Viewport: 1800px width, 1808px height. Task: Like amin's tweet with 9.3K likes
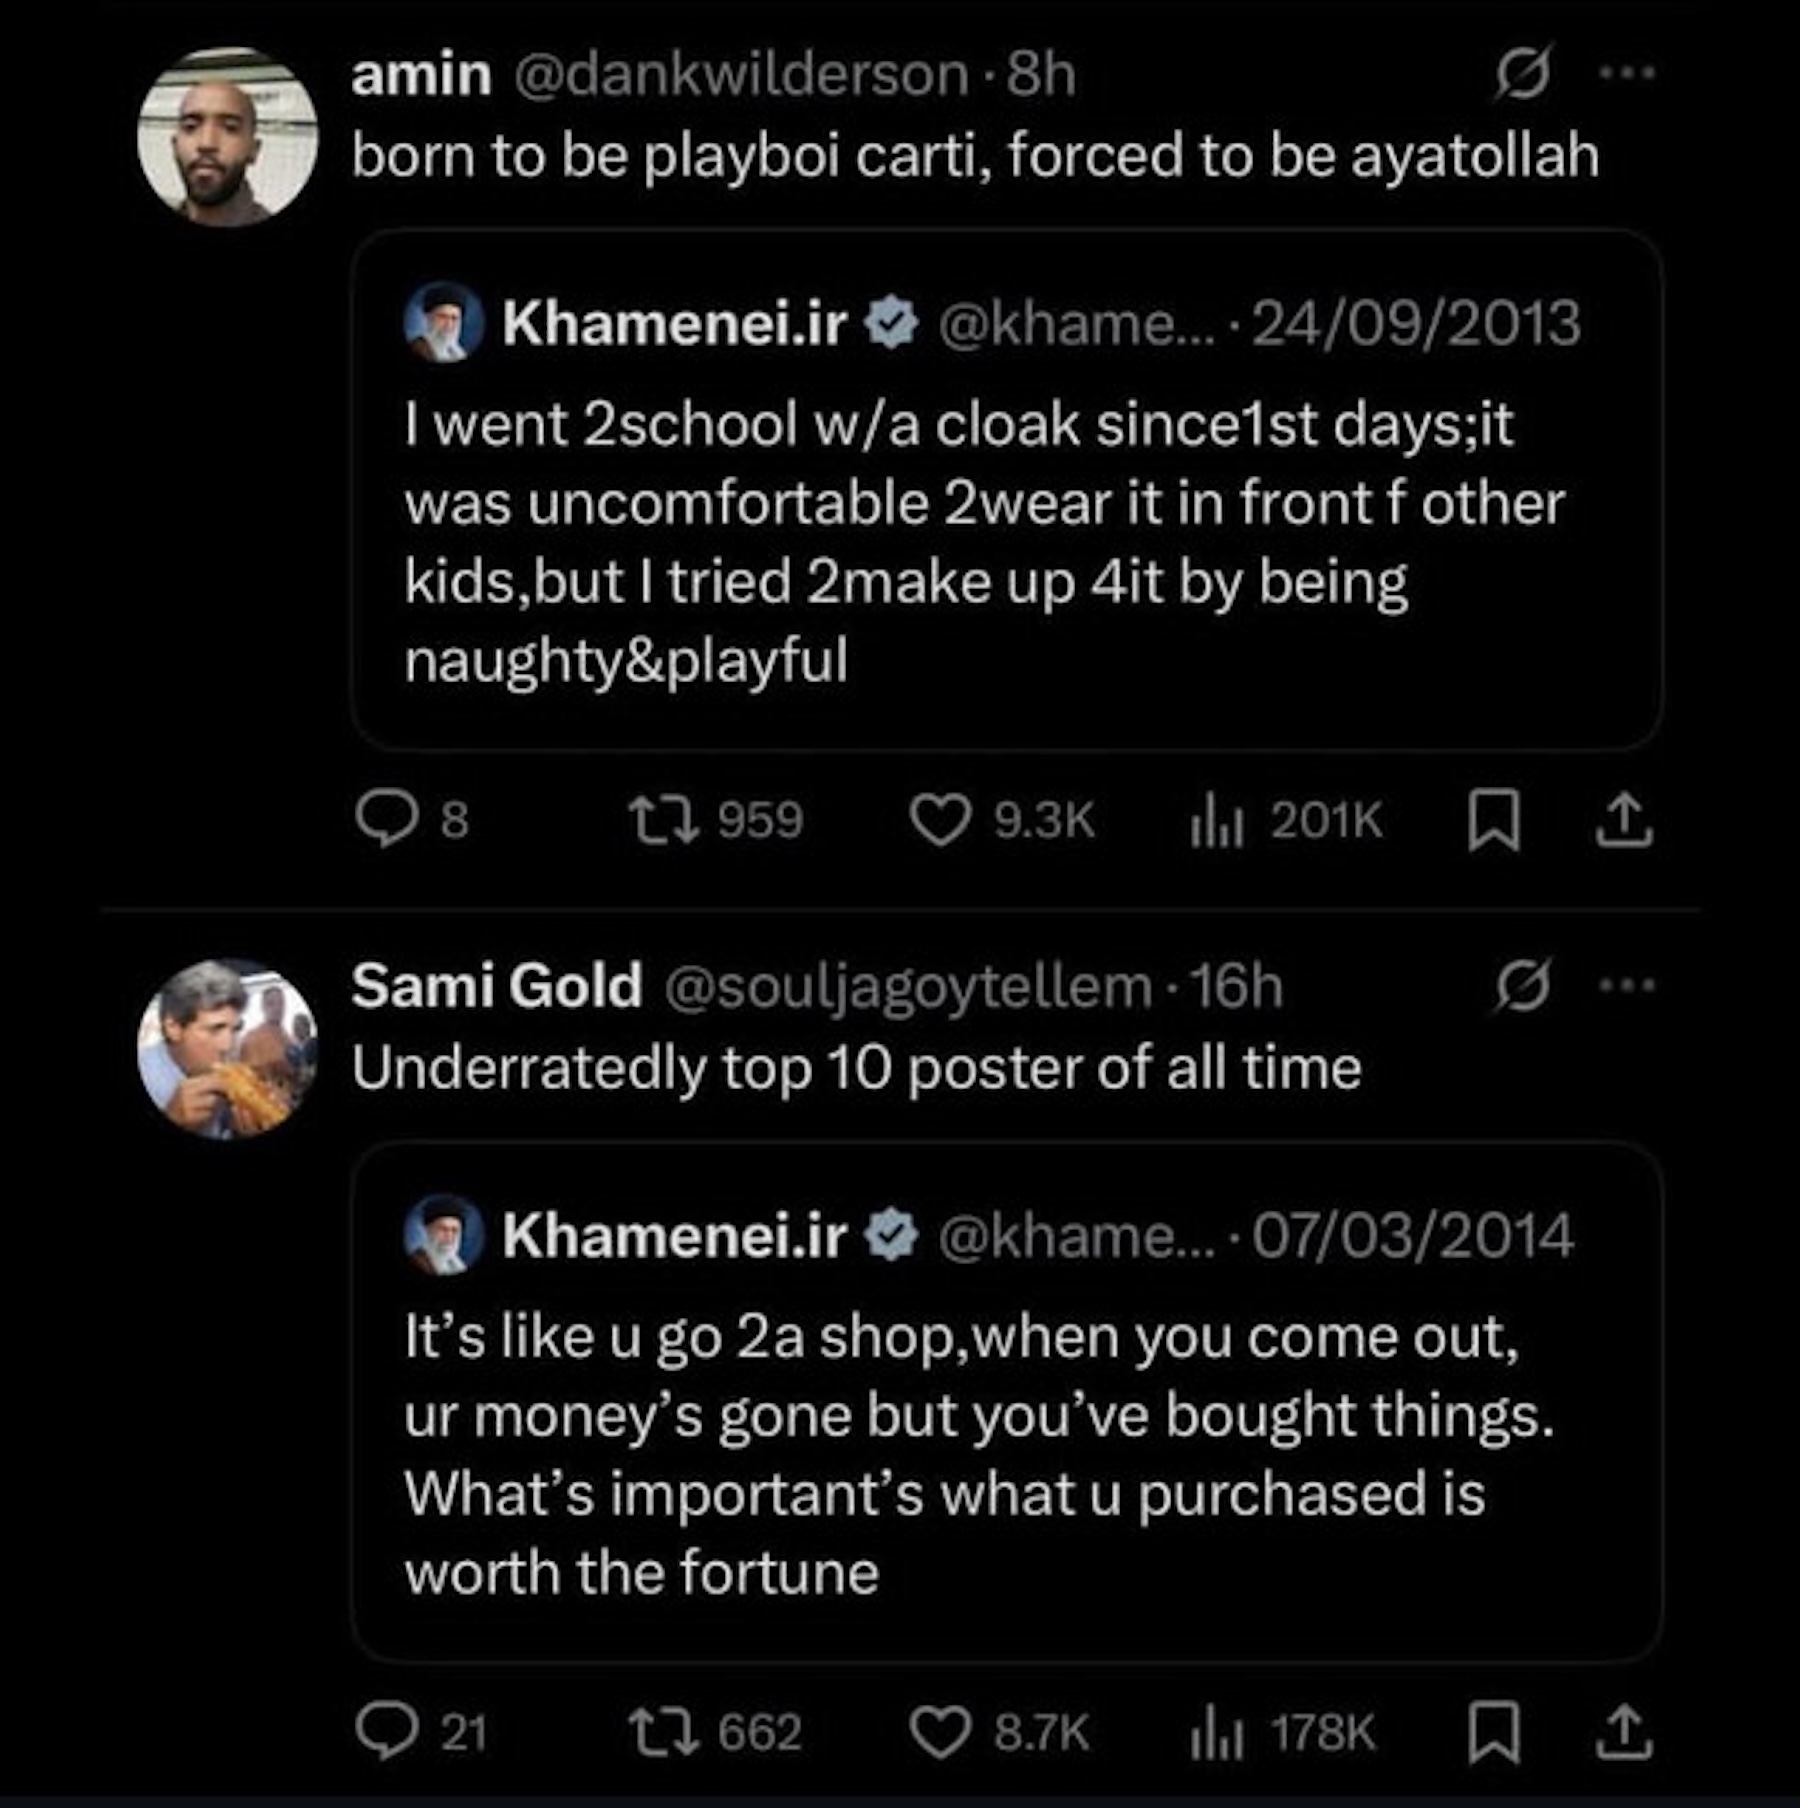tap(940, 820)
